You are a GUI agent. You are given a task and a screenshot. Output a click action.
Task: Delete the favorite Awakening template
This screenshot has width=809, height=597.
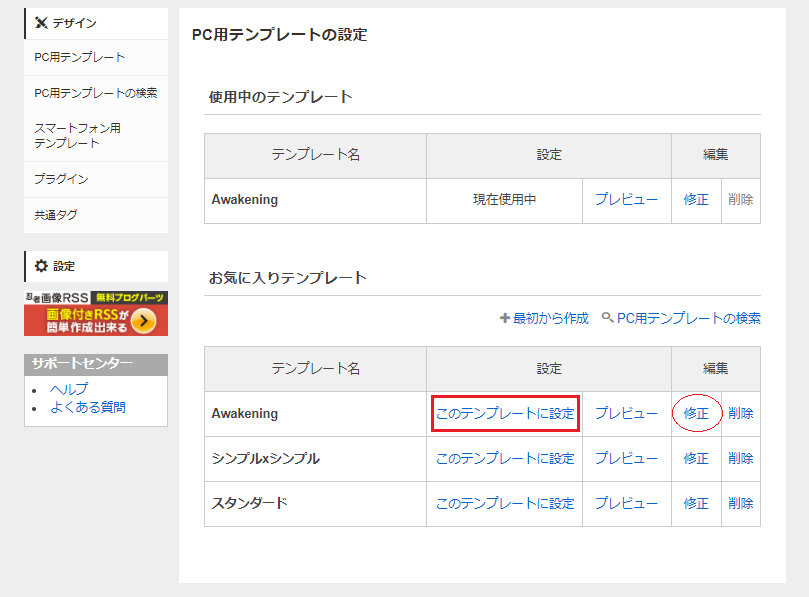741,414
